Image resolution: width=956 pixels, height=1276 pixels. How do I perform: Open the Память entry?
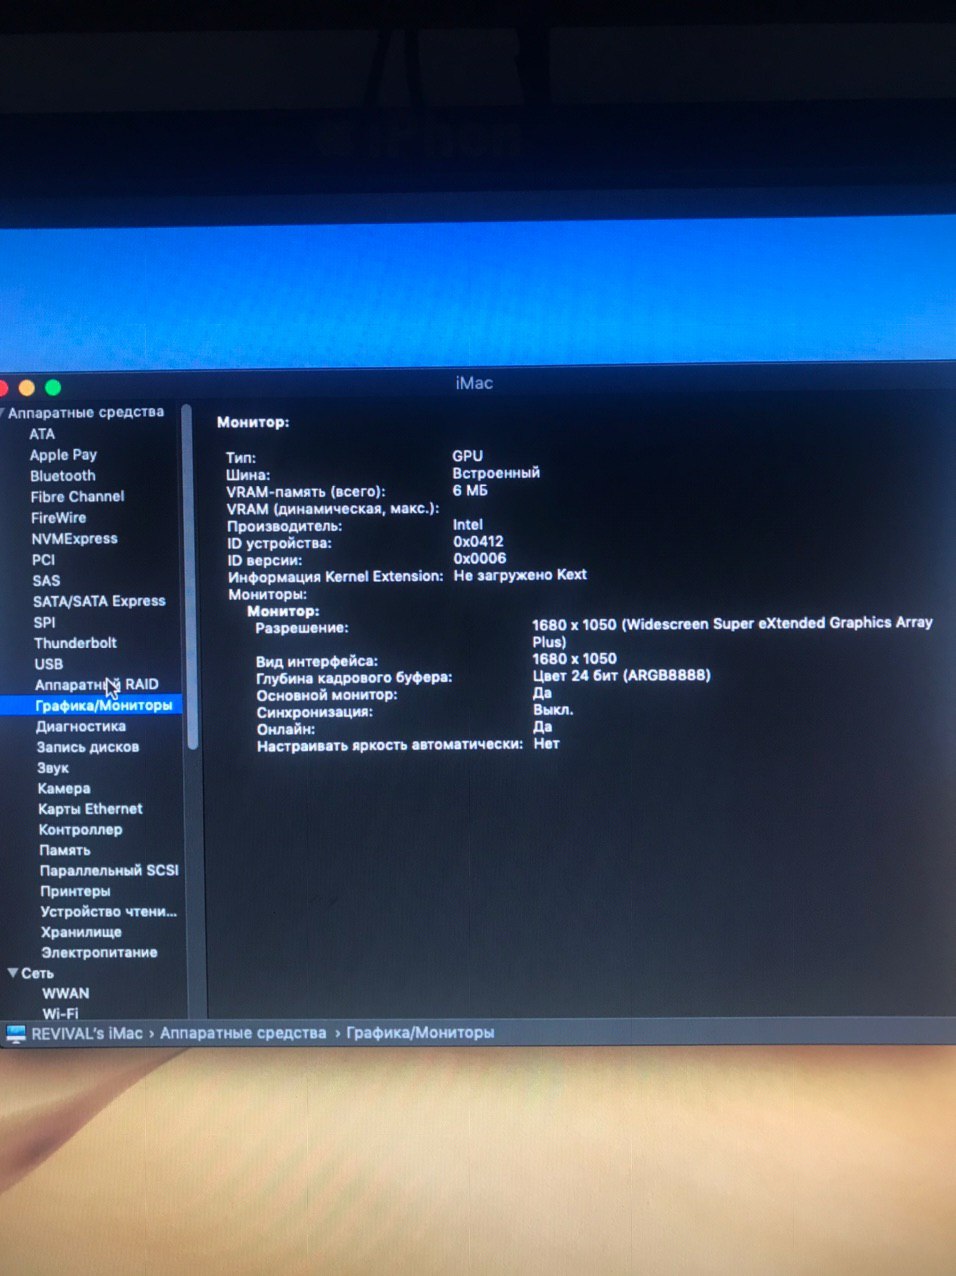pyautogui.click(x=65, y=850)
